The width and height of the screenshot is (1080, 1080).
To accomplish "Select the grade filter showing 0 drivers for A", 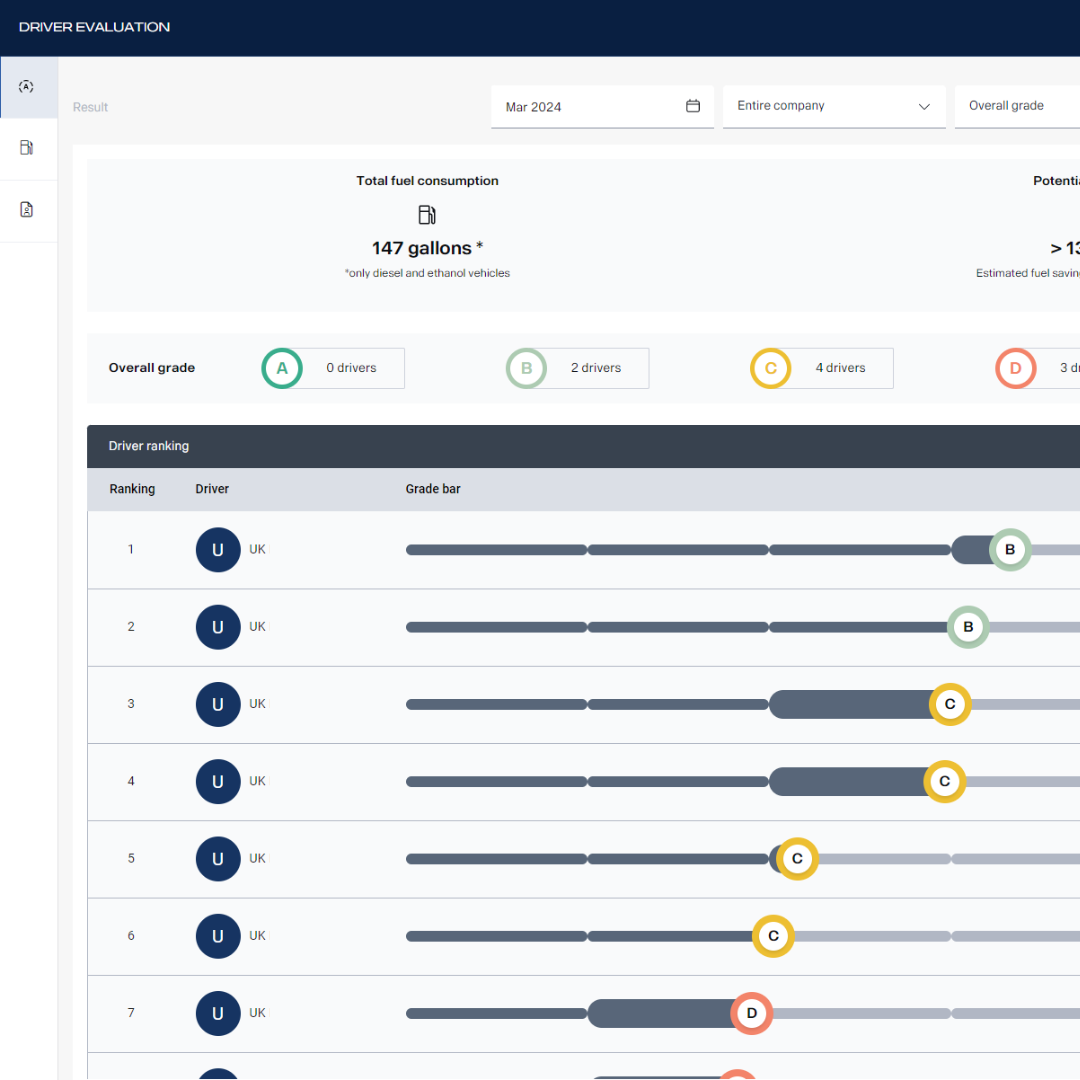I will click(x=331, y=368).
